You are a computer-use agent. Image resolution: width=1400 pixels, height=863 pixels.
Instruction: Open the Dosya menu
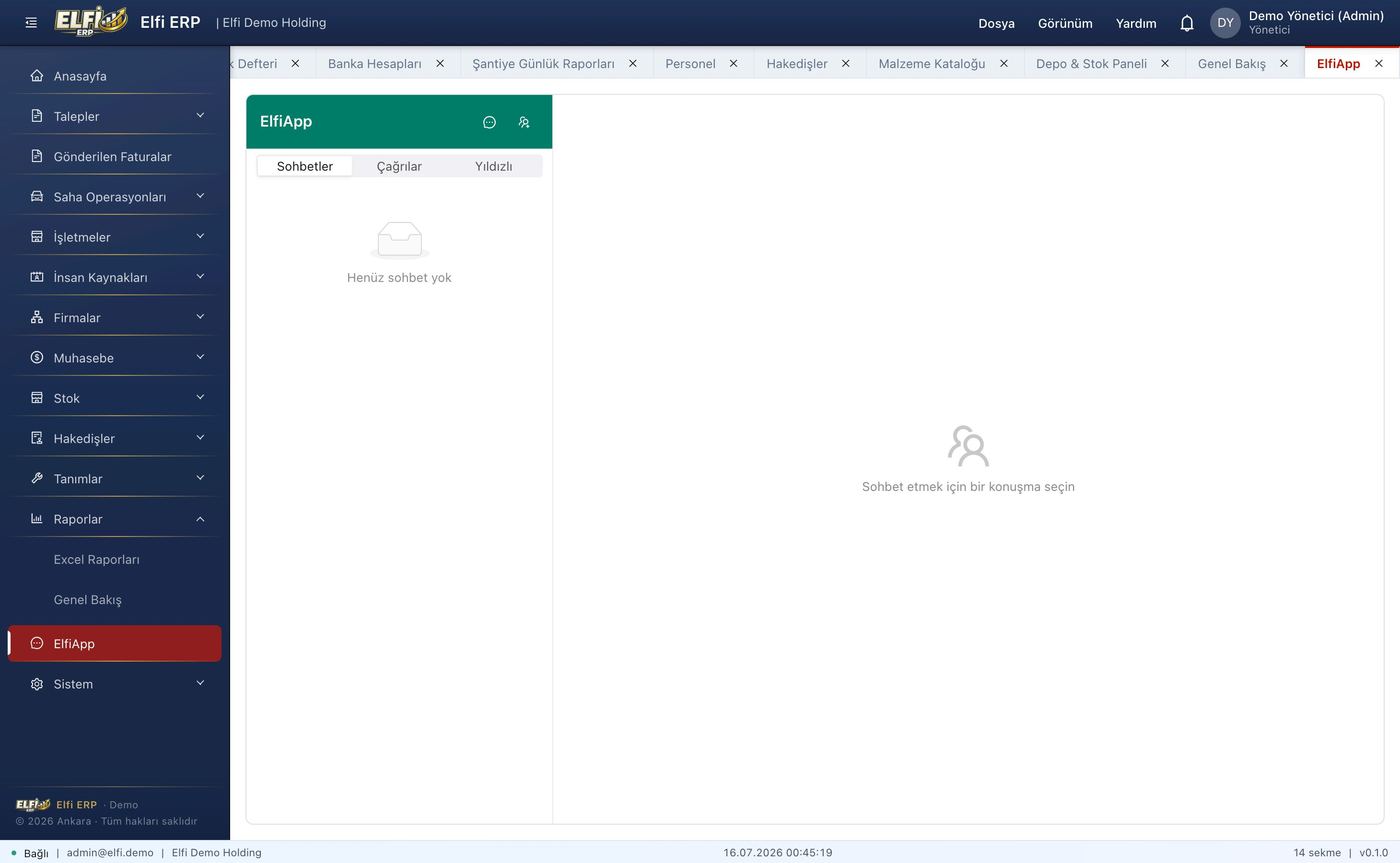pos(996,23)
